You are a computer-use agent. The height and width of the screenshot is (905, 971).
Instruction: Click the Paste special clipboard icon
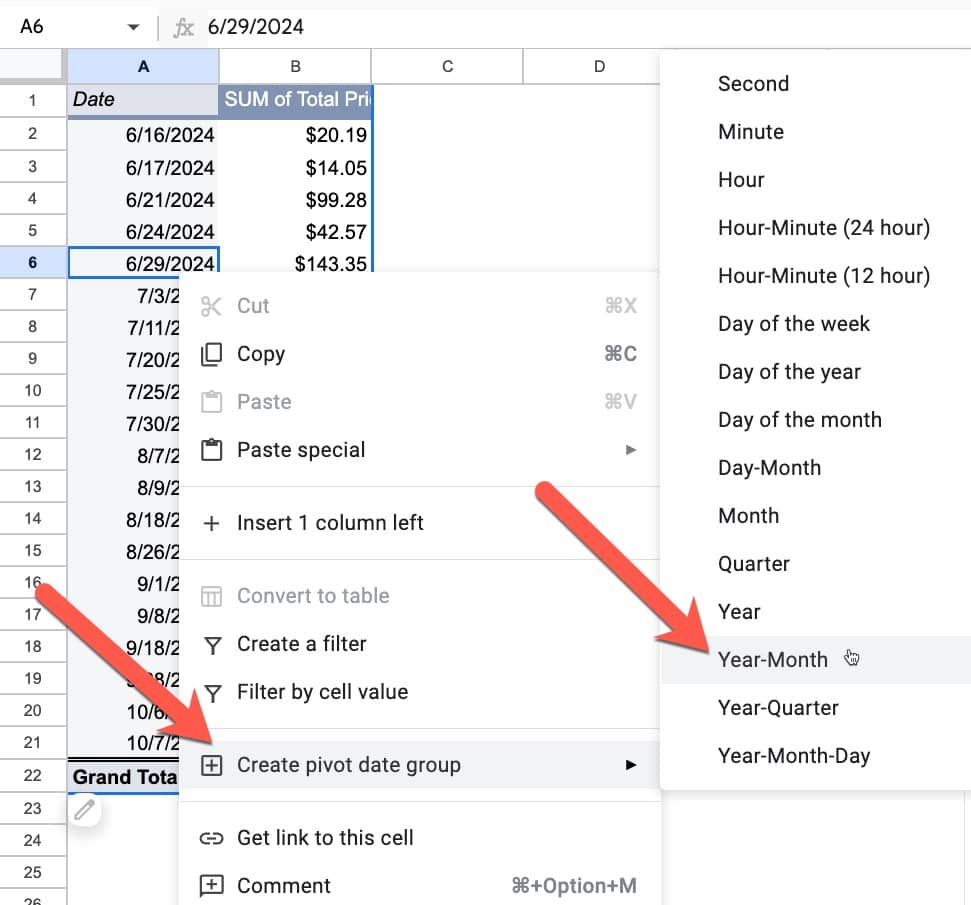[211, 450]
